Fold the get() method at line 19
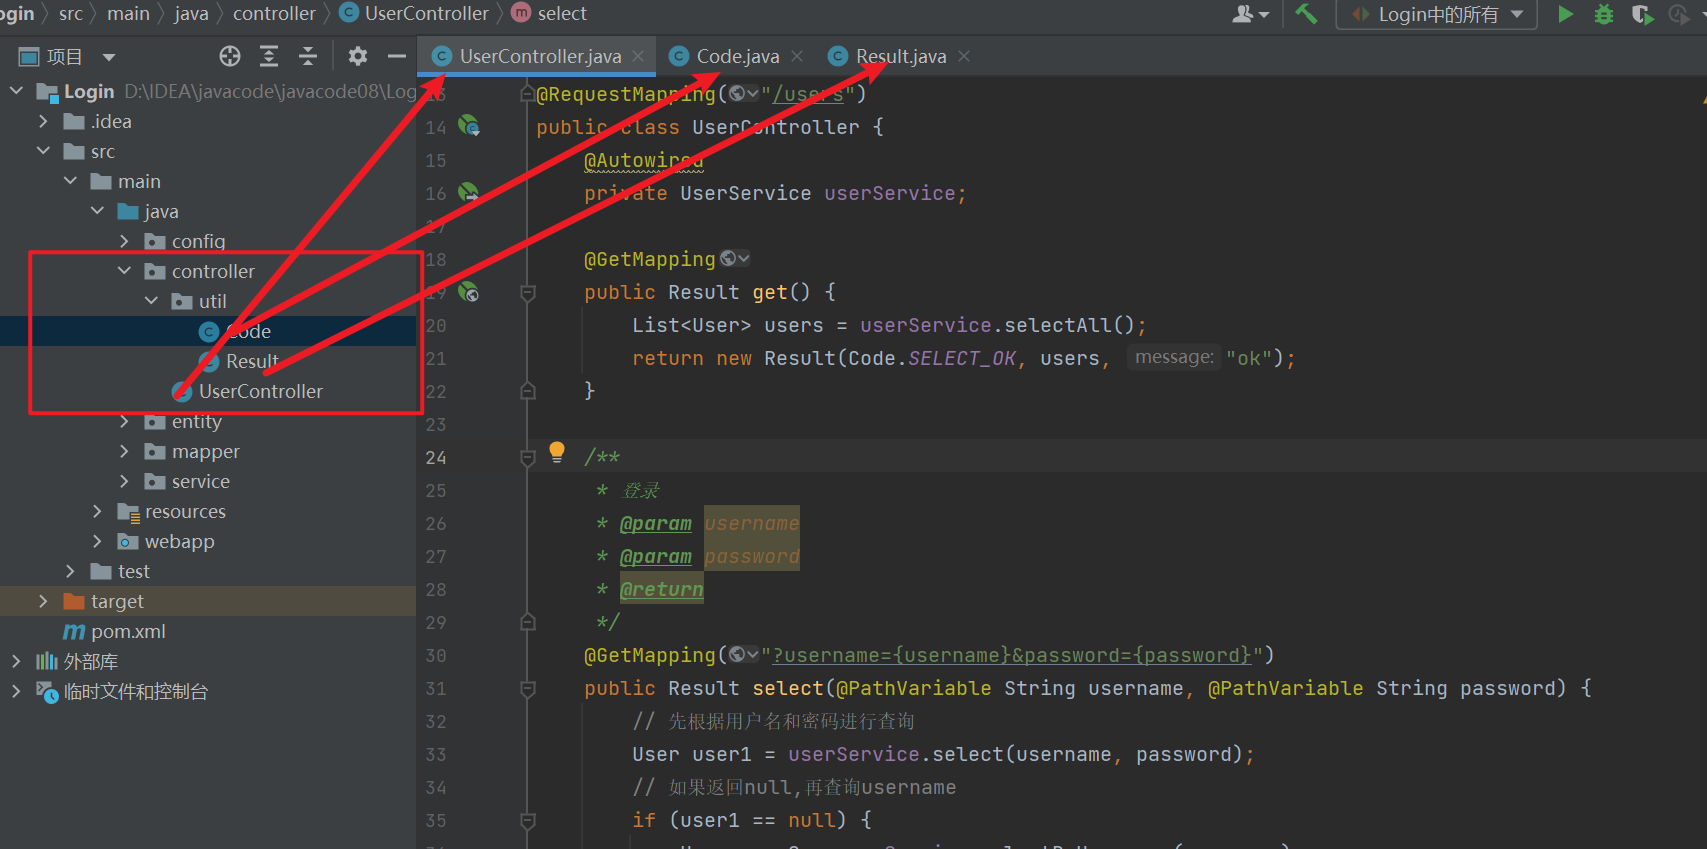This screenshot has width=1707, height=849. 528,293
